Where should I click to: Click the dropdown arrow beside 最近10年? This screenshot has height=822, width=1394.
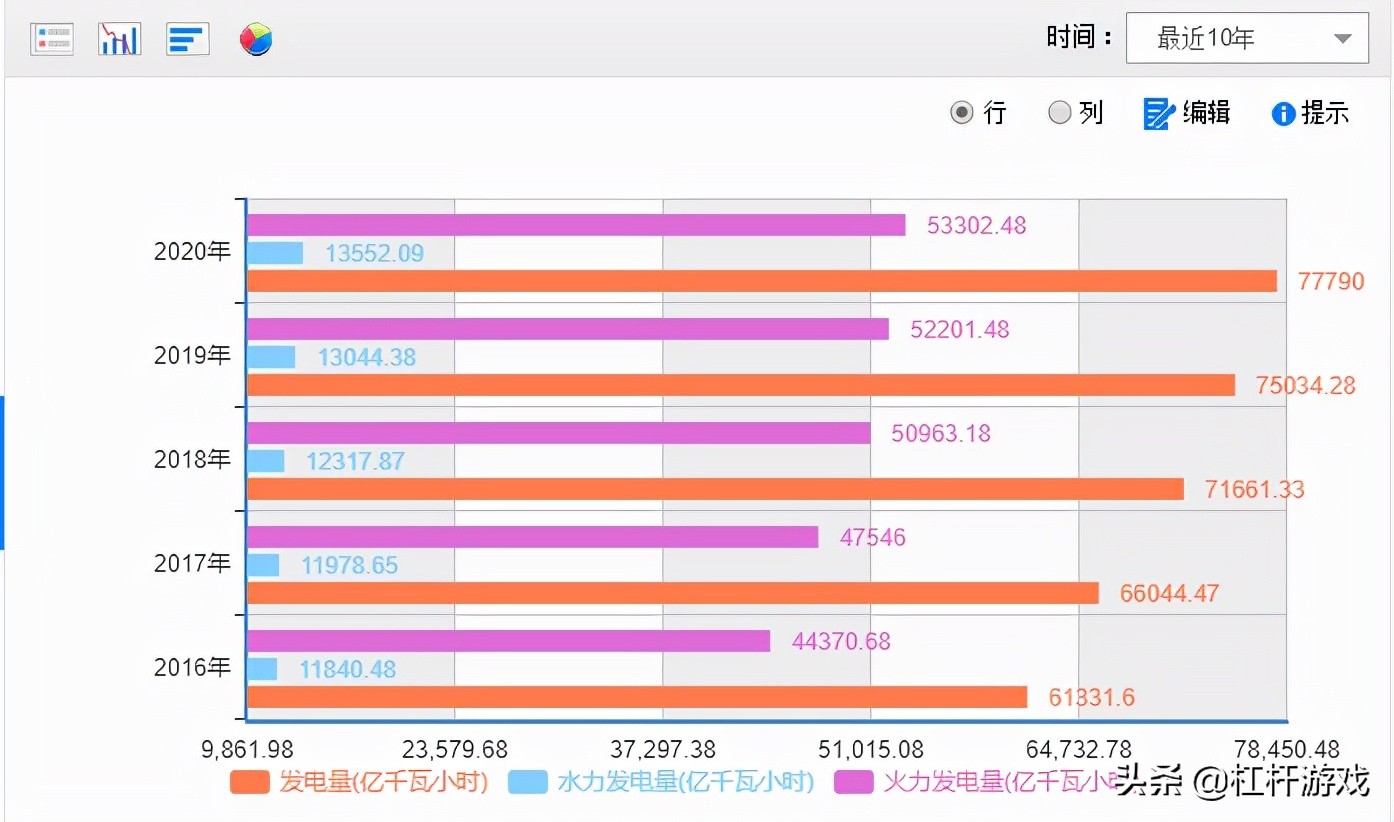[x=1344, y=37]
